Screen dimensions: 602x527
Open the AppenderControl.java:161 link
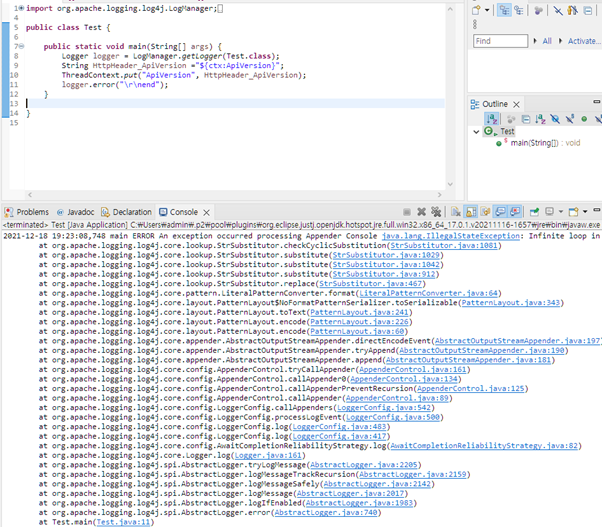coord(412,369)
